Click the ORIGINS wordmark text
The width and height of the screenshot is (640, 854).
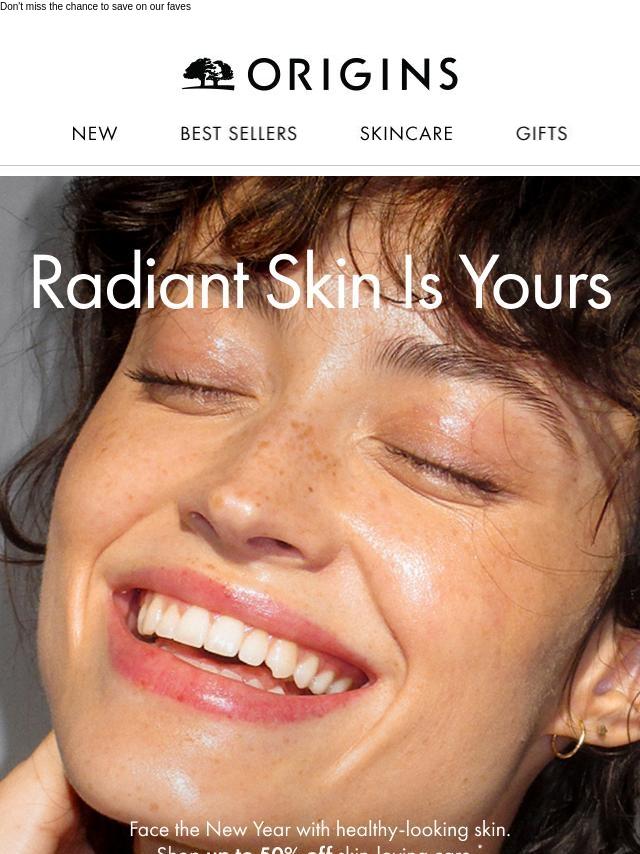pos(353,74)
